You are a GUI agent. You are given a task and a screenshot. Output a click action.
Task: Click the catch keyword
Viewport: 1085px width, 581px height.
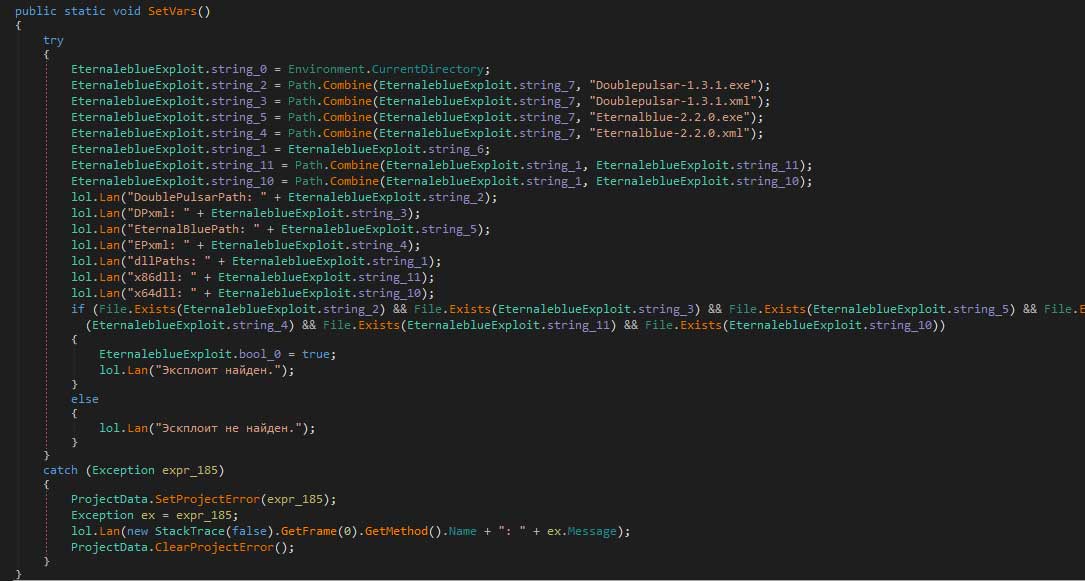(x=60, y=470)
